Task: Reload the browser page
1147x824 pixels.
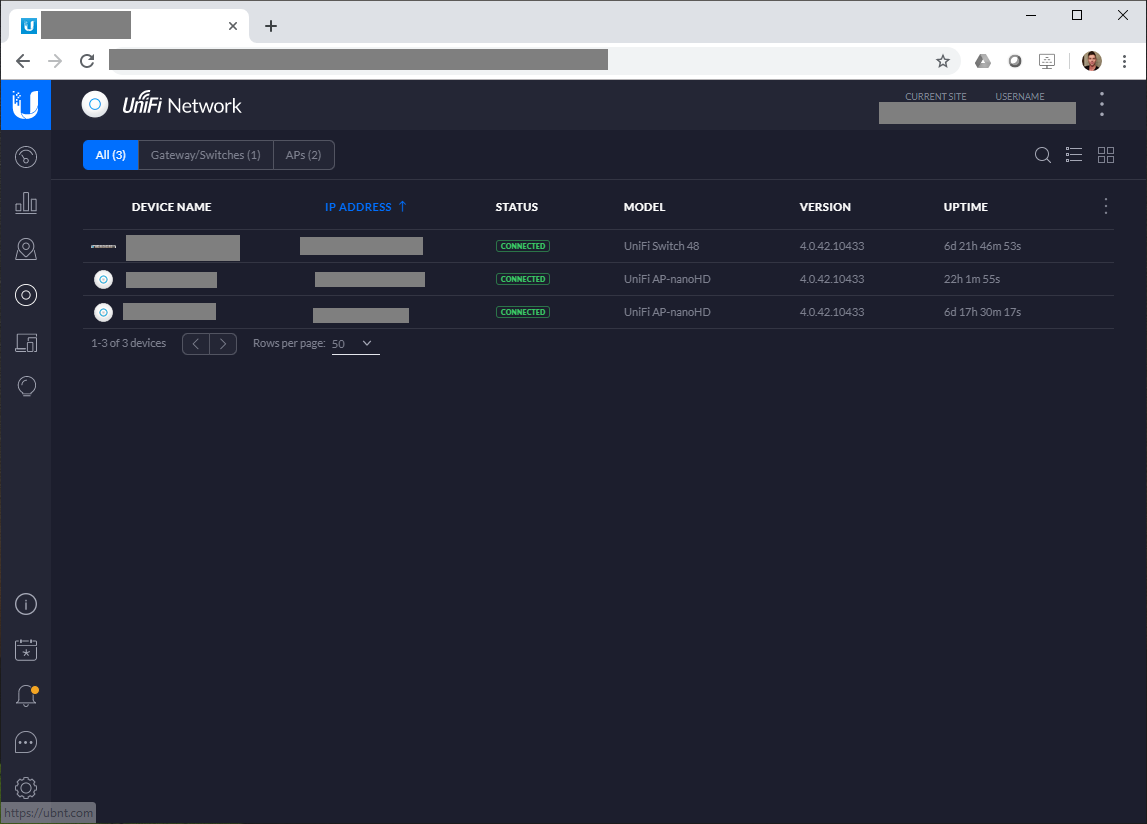Action: pos(87,61)
